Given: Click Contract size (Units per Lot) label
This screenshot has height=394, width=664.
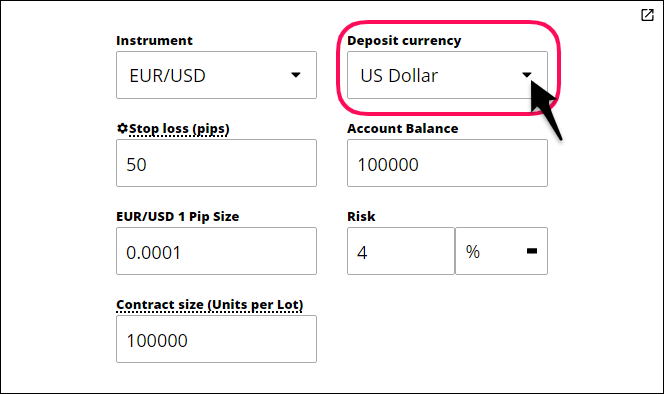Looking at the screenshot, I should pyautogui.click(x=210, y=305).
